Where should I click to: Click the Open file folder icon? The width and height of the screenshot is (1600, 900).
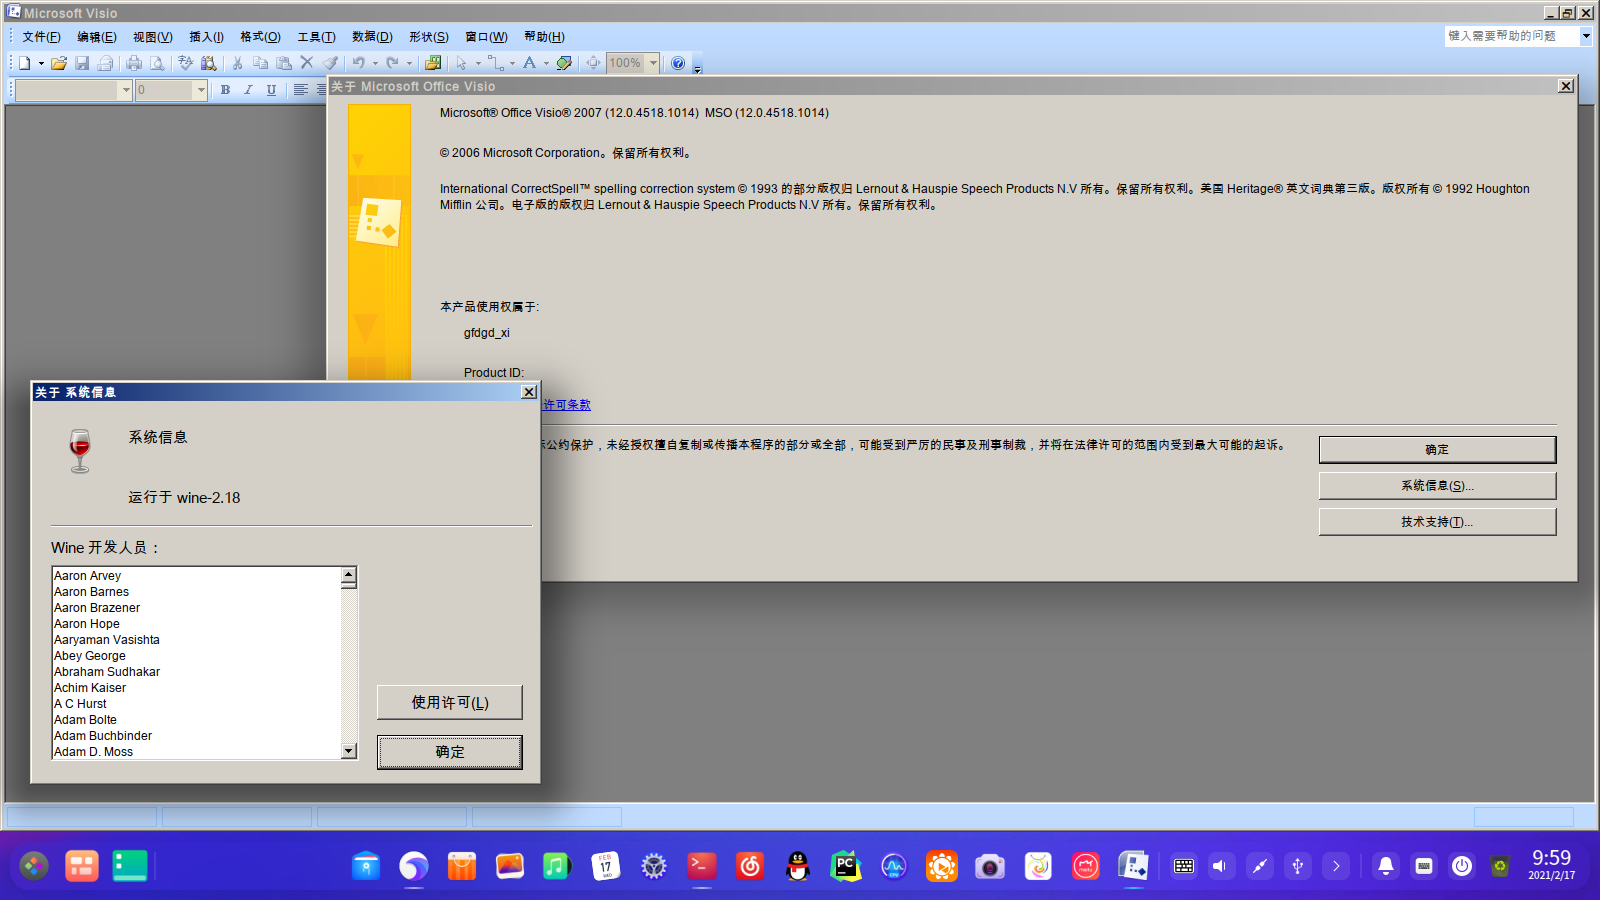click(x=59, y=63)
